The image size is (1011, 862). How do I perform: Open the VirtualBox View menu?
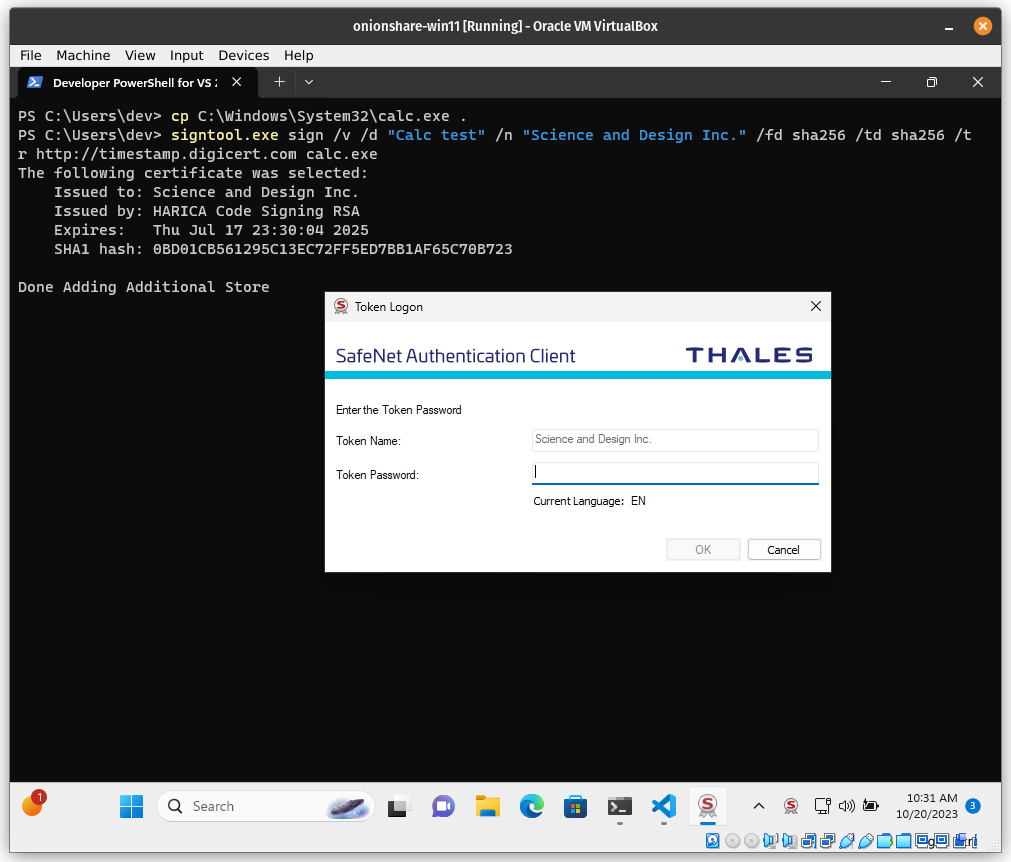coord(140,55)
